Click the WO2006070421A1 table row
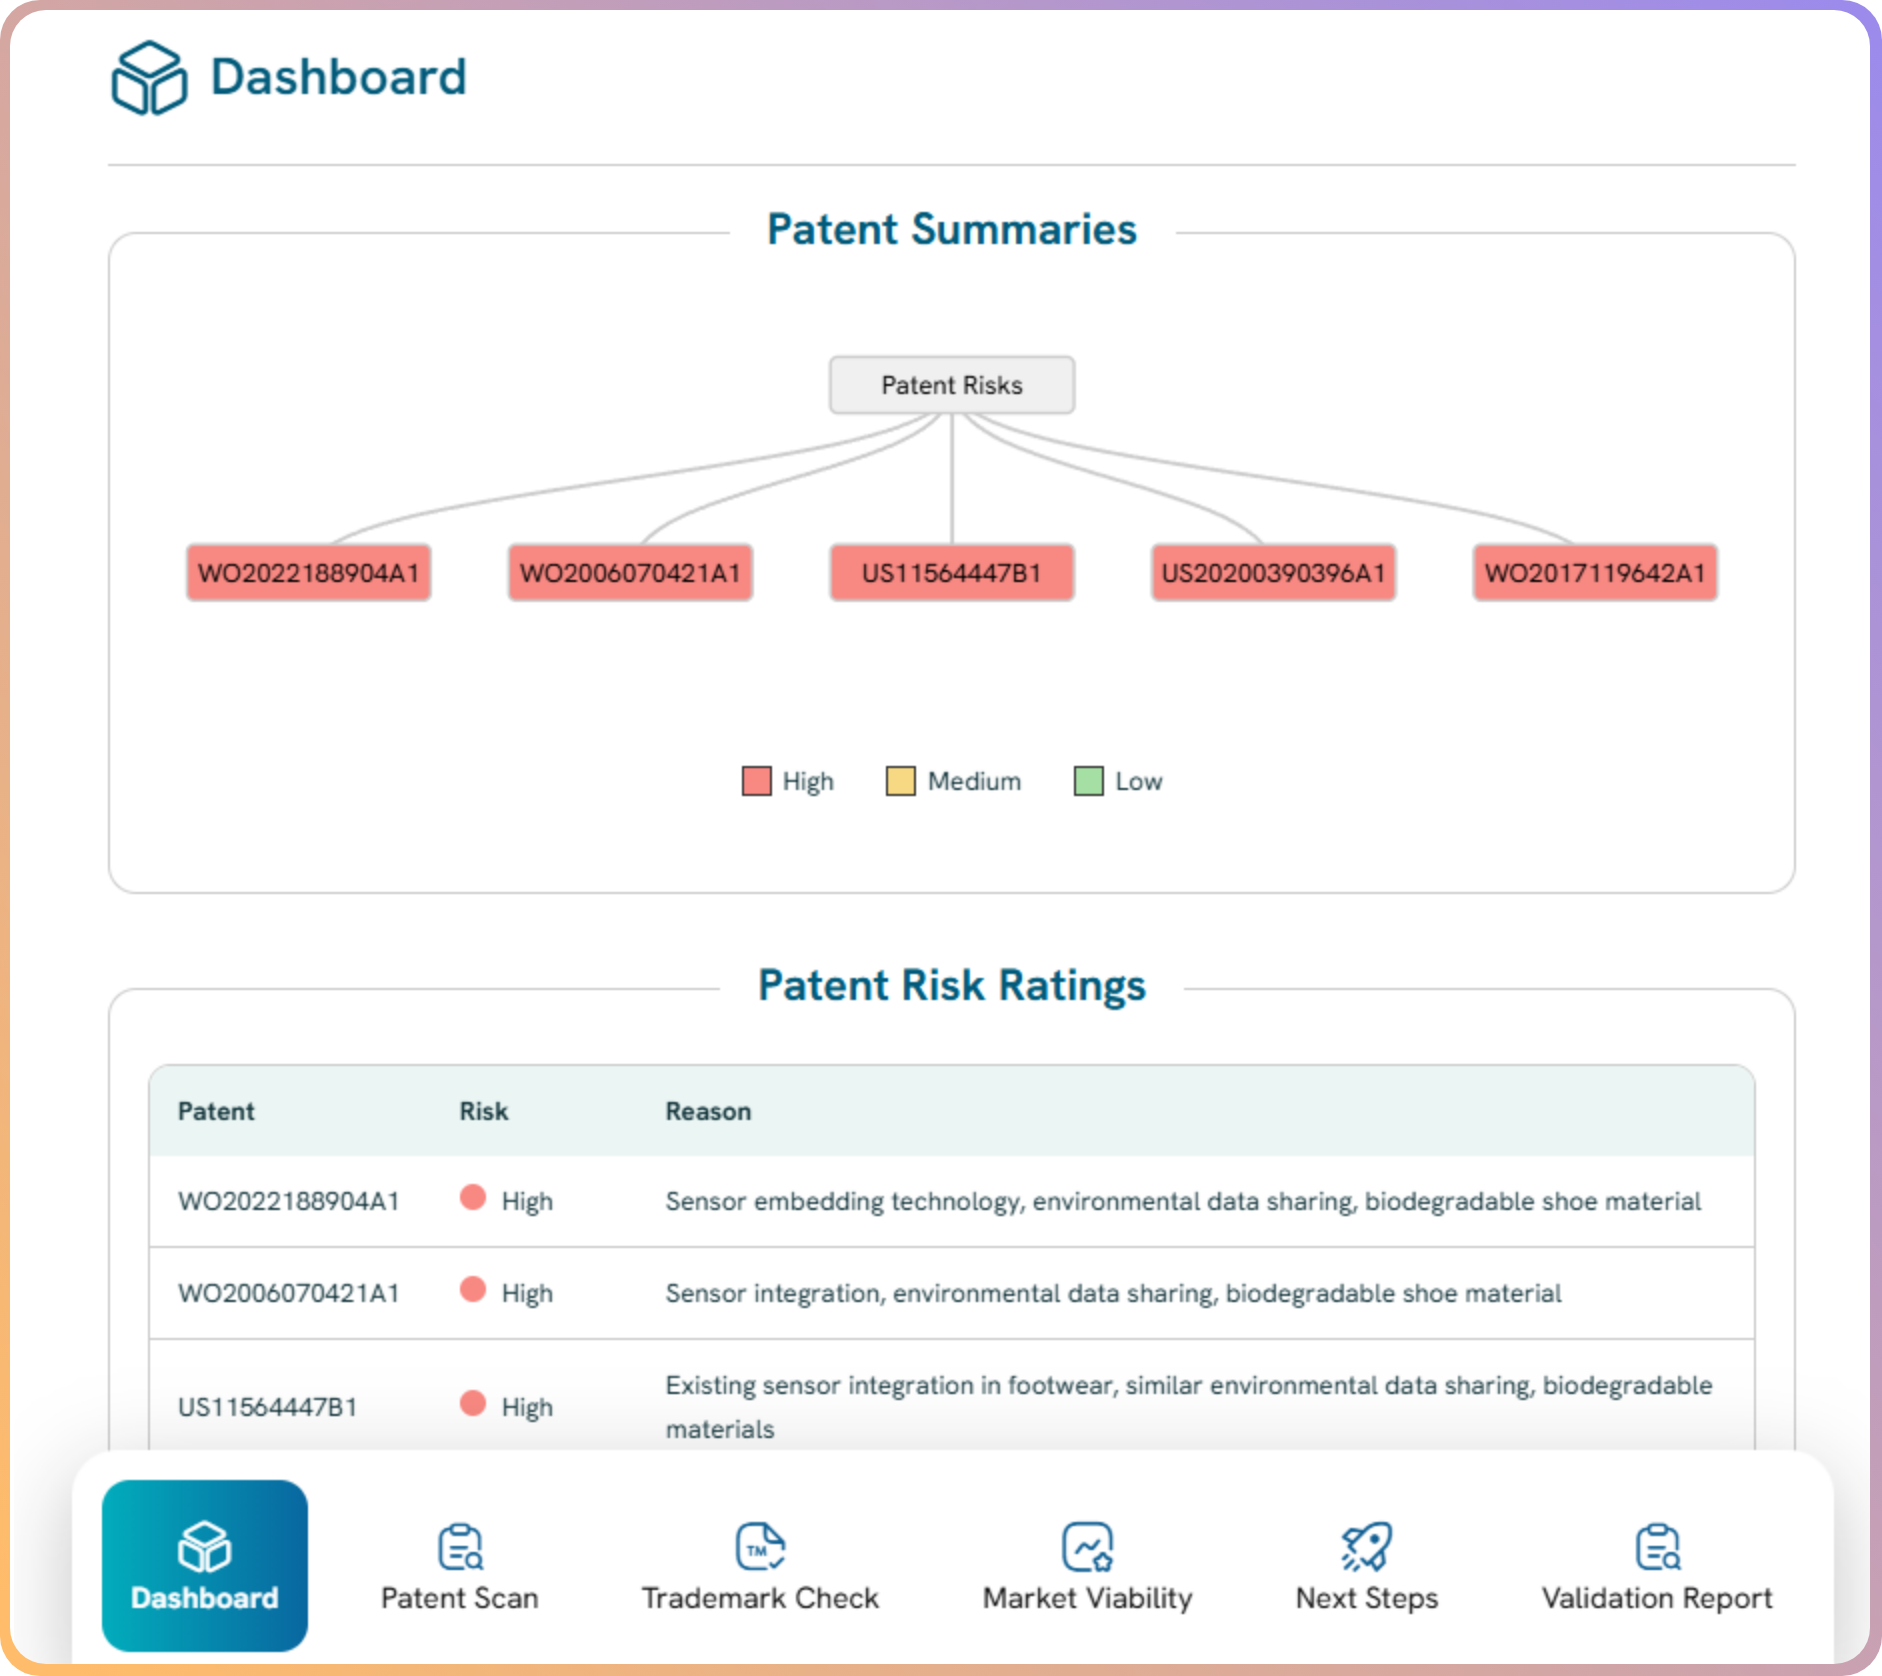1882x1676 pixels. click(x=951, y=1293)
